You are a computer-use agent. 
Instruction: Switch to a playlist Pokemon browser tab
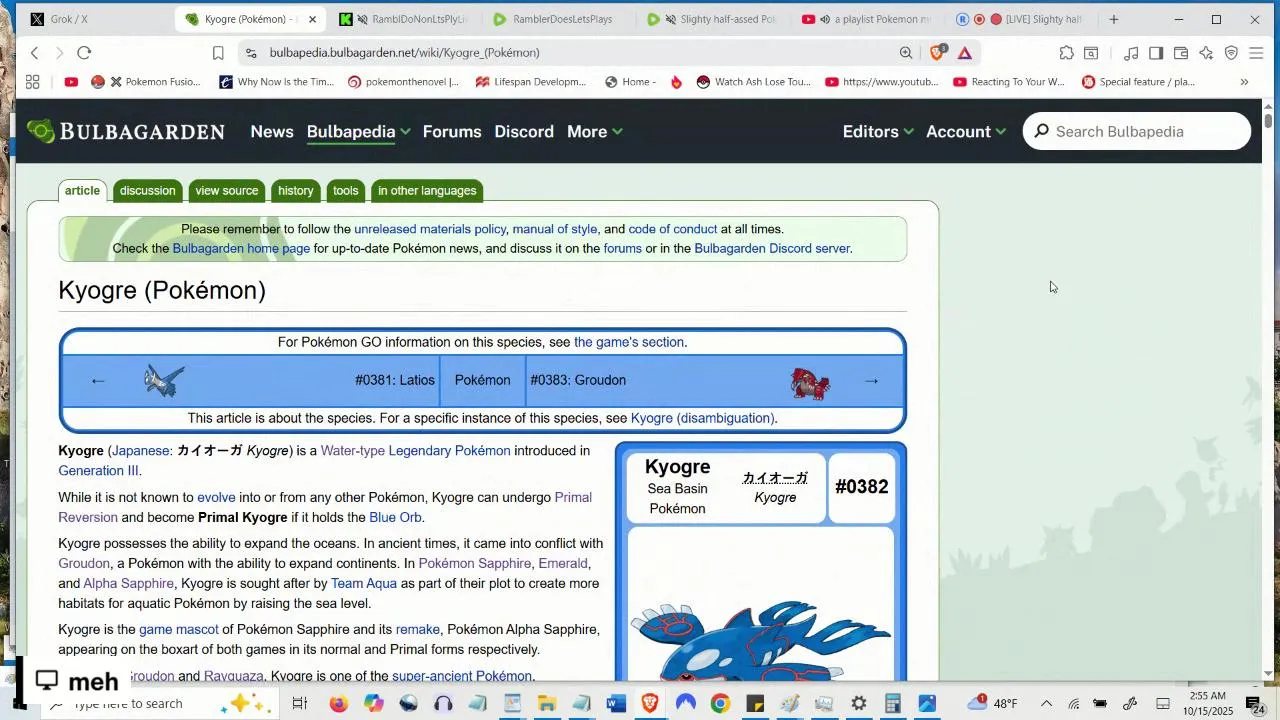tap(868, 19)
